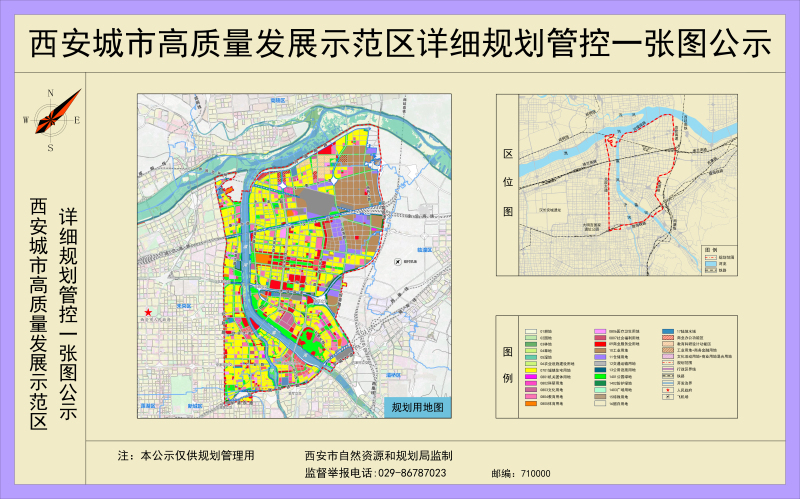Click the postal code 邮编：710000
800x499 pixels.
[x=521, y=473]
